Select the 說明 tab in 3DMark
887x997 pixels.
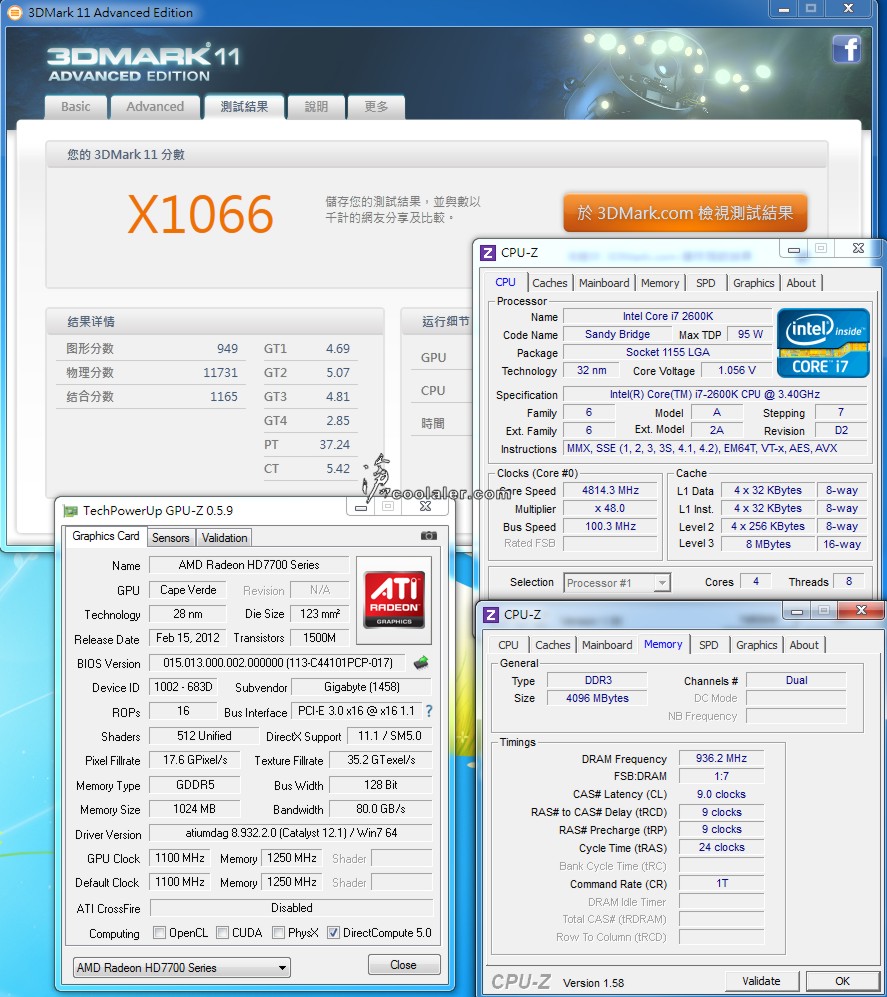316,107
